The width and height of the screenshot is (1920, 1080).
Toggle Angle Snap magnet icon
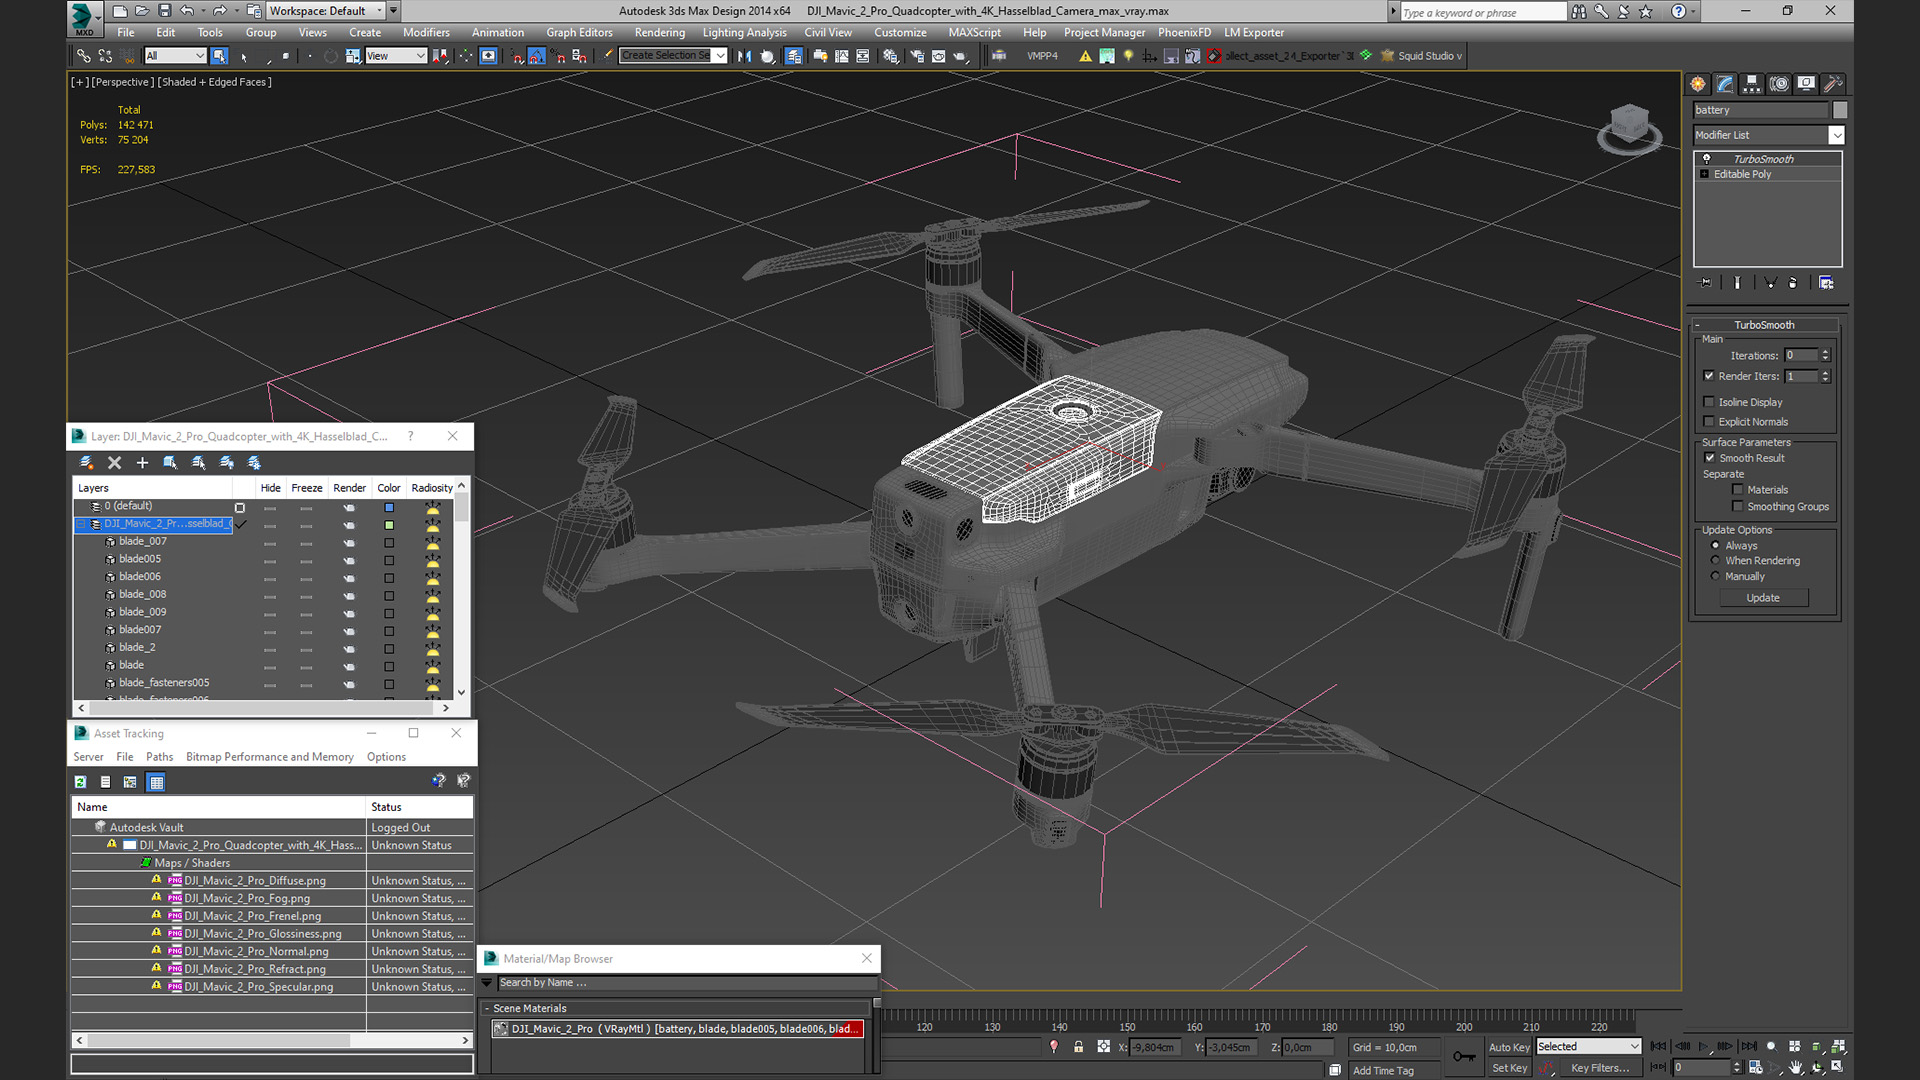click(x=536, y=56)
